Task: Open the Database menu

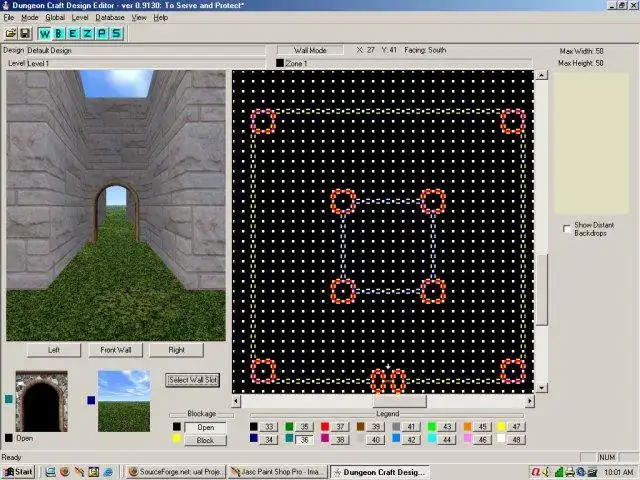Action: tap(110, 18)
